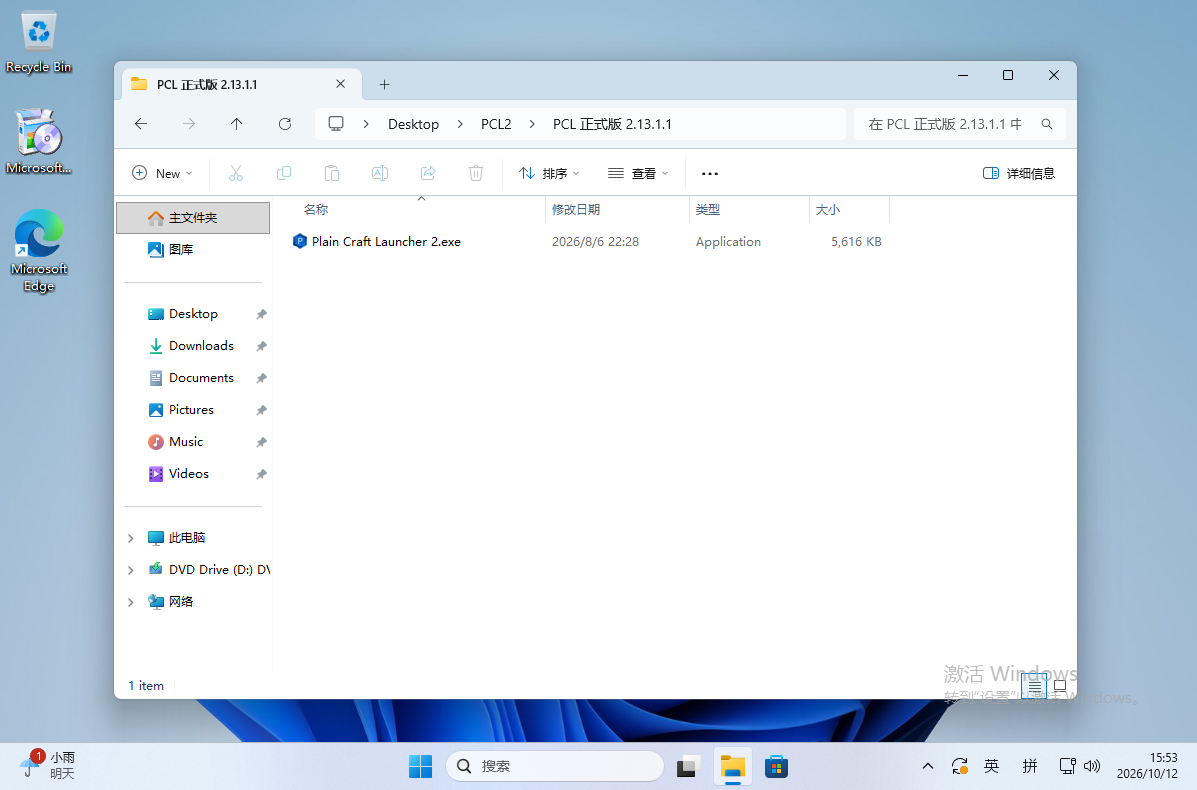Image resolution: width=1197 pixels, height=790 pixels.
Task: Expand DVD Drive (D:) tree node
Action: [x=131, y=570]
